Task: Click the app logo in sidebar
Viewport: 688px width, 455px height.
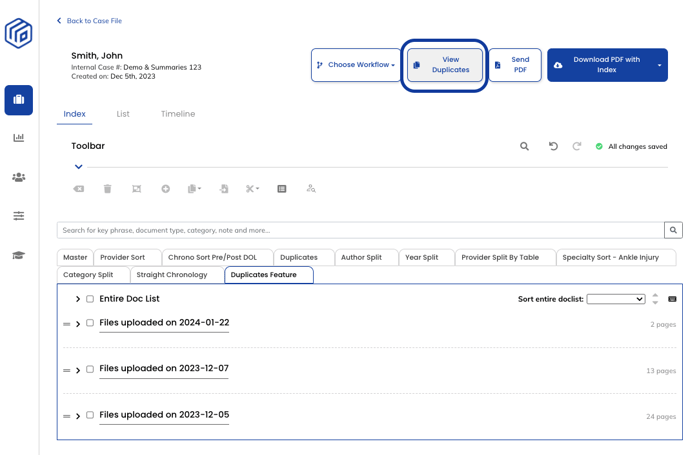Action: (x=18, y=33)
